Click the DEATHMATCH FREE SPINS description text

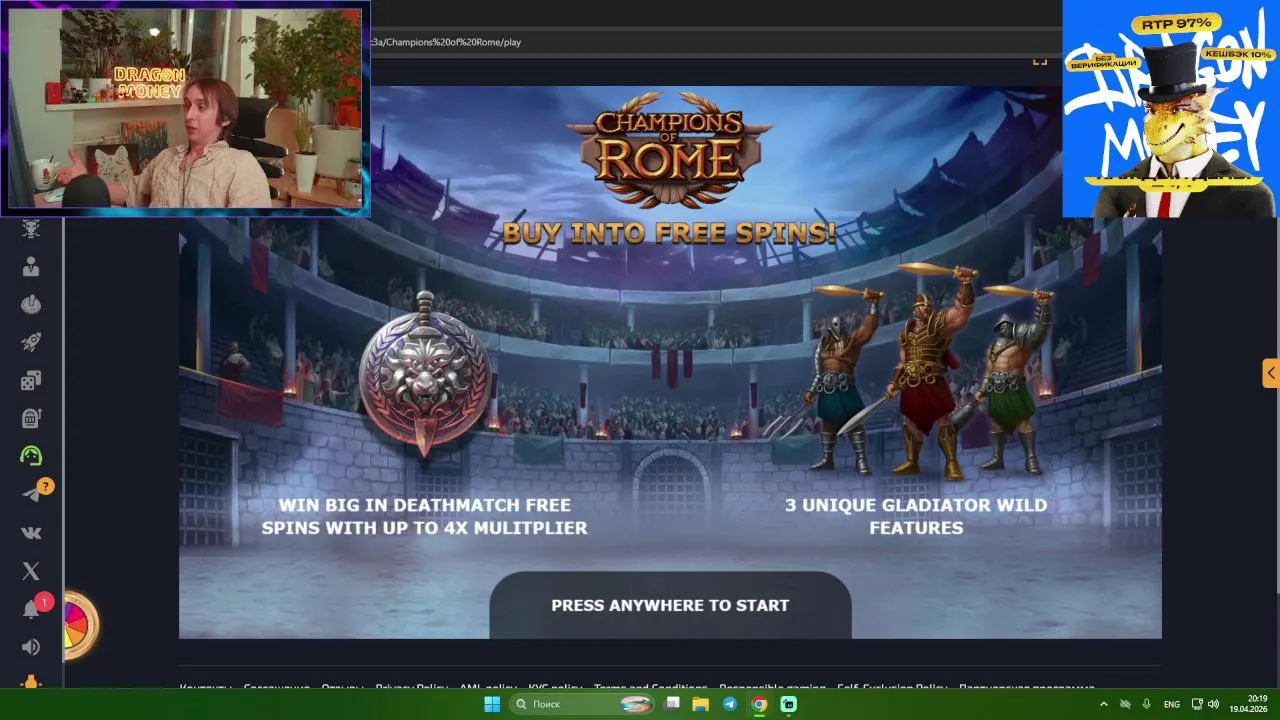pos(425,516)
